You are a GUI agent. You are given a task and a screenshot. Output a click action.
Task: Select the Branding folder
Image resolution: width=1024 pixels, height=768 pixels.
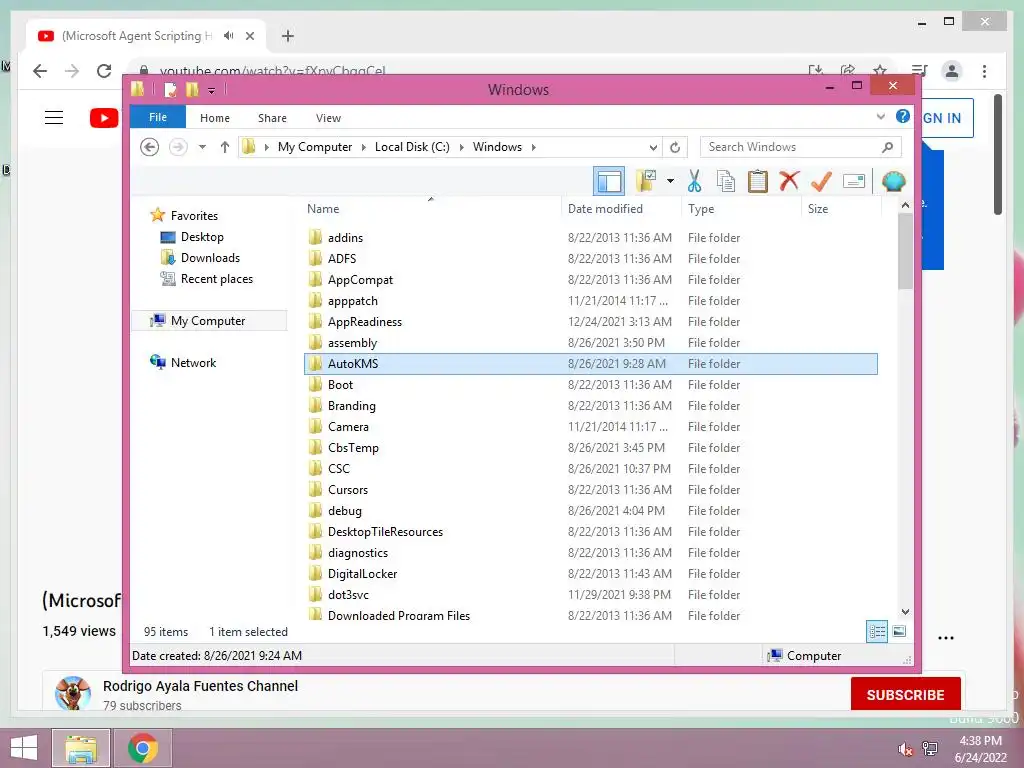[x=591, y=406]
